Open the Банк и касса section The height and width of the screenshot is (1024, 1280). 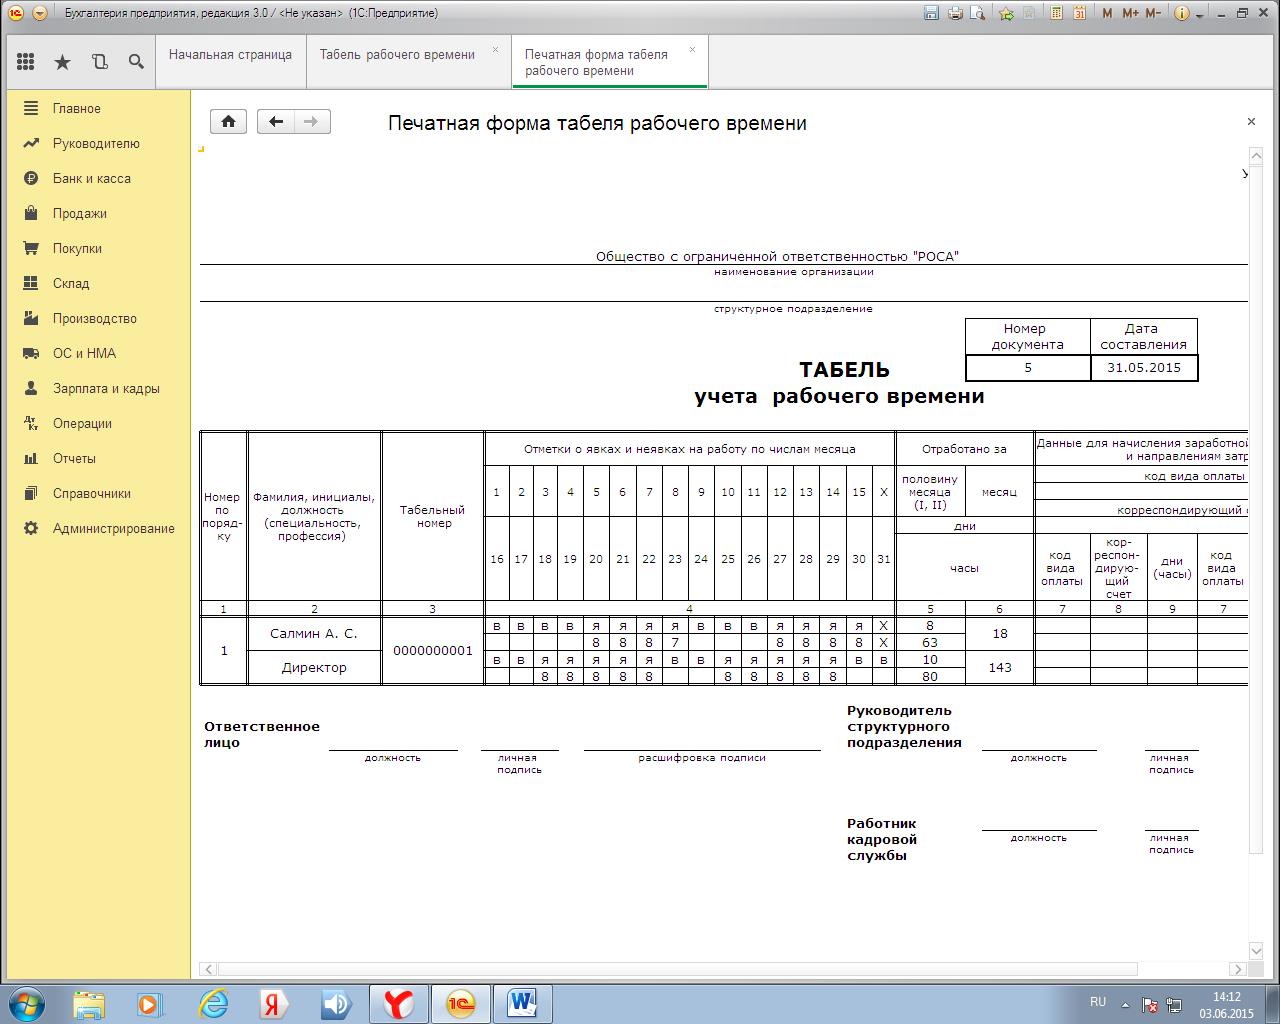[91, 178]
